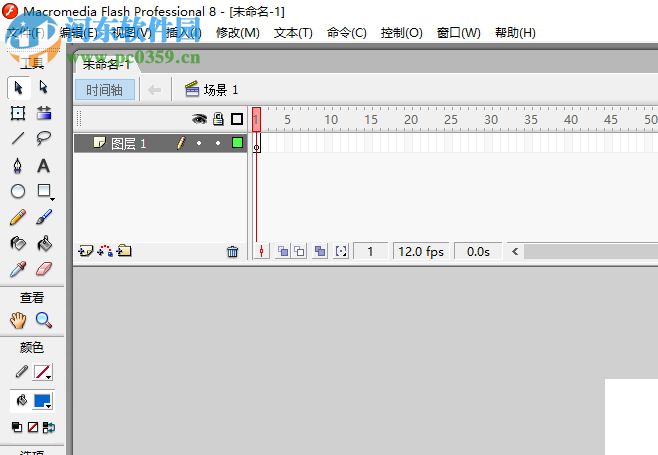Select the 图层 1 layer row
Viewport: 658px width, 455px height.
(160, 143)
